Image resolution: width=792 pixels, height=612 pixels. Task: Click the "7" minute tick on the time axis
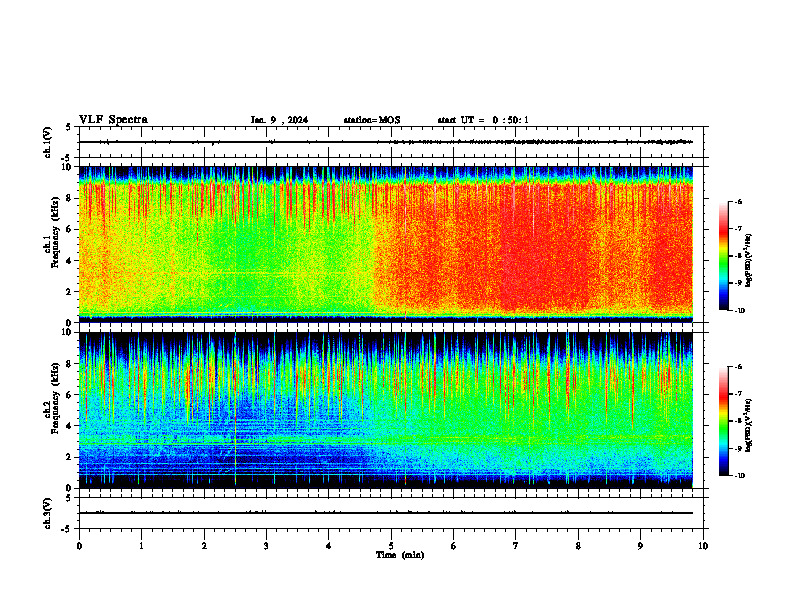(x=516, y=546)
